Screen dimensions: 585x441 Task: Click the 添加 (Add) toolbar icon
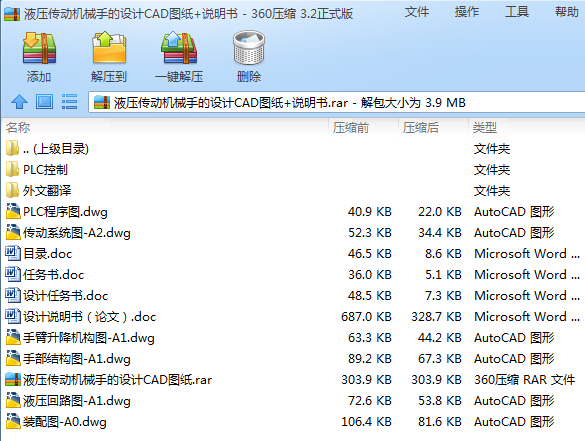coord(39,49)
